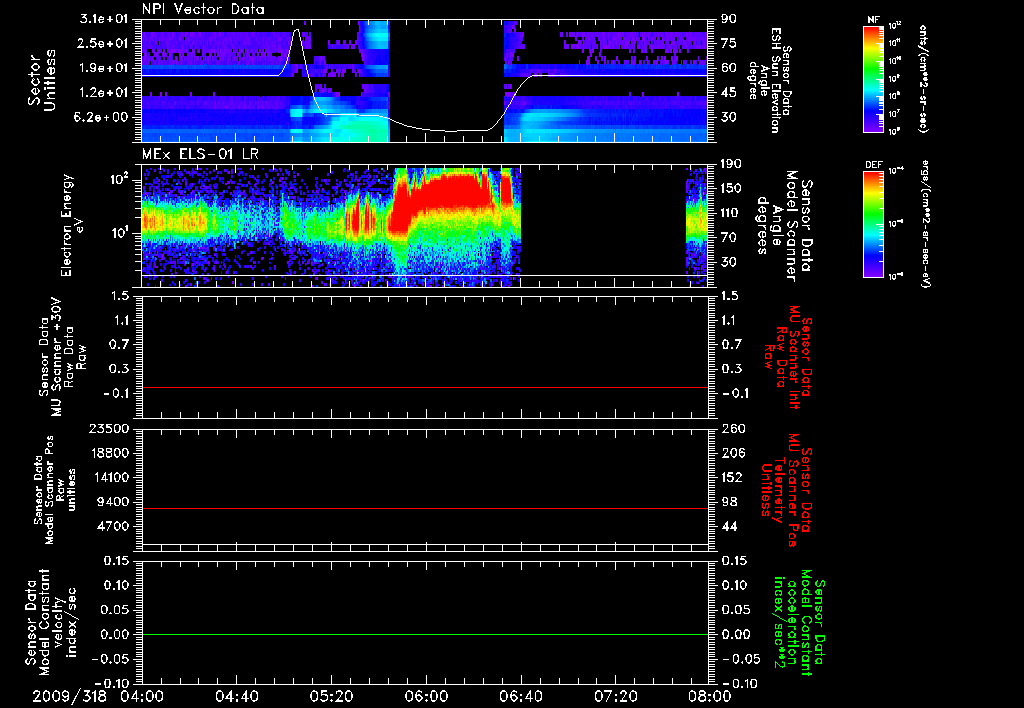Click the '90' sun elevation tick value
1024x708 pixels.
(x=728, y=19)
